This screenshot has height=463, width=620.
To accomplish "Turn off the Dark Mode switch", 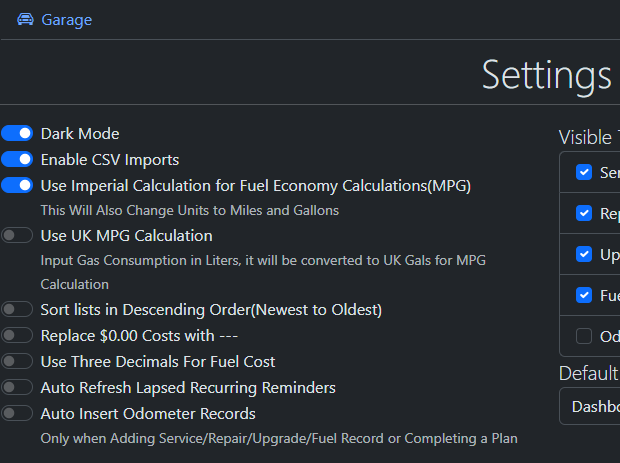I will tap(17, 133).
